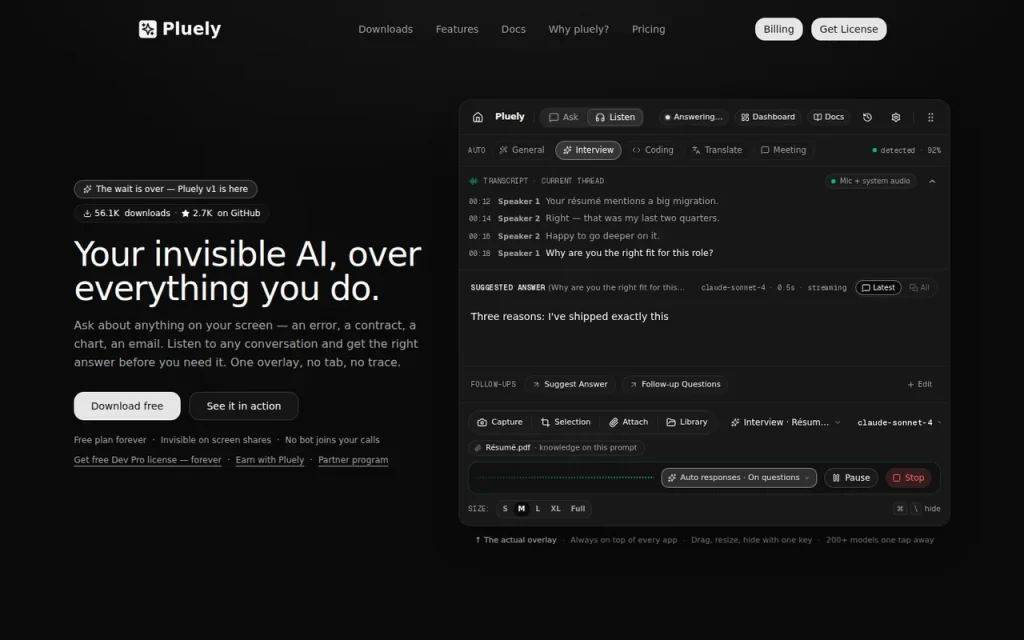This screenshot has width=1024, height=640.
Task: Click the Attach paperclip button
Action: point(628,422)
